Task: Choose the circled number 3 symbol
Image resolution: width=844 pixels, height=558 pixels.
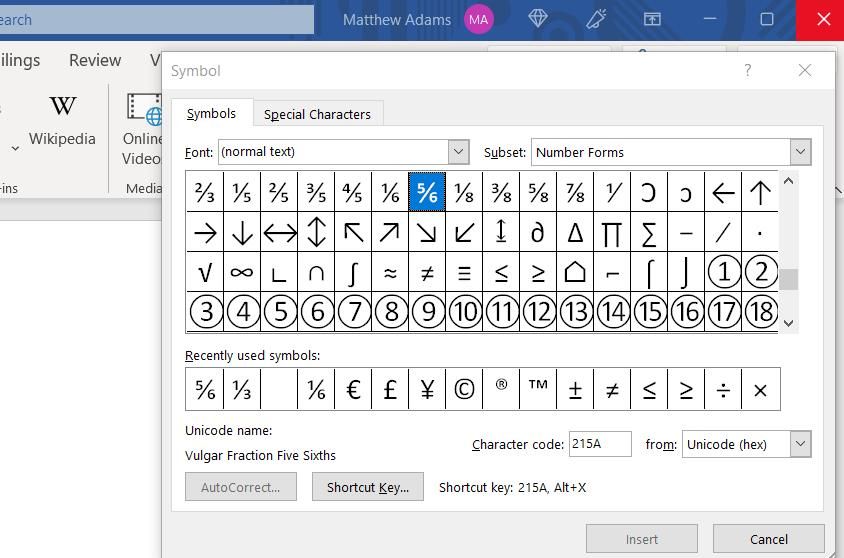Action: coord(205,312)
